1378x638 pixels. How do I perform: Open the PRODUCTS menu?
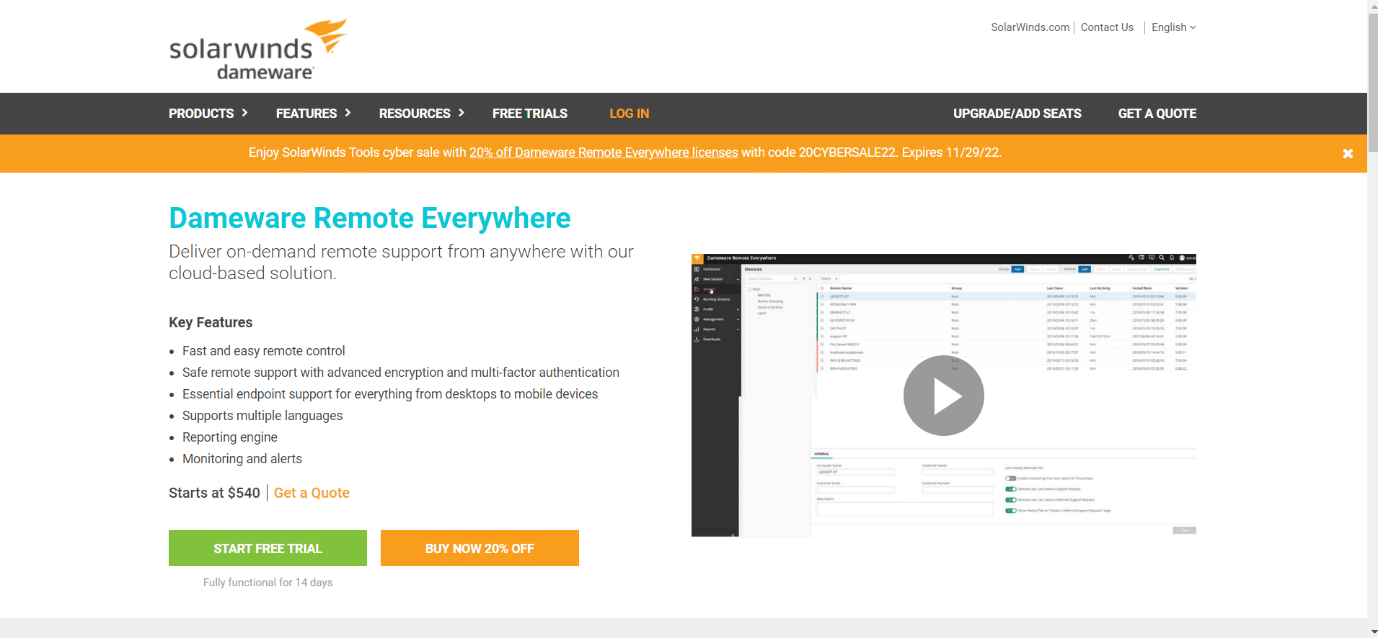tap(201, 113)
